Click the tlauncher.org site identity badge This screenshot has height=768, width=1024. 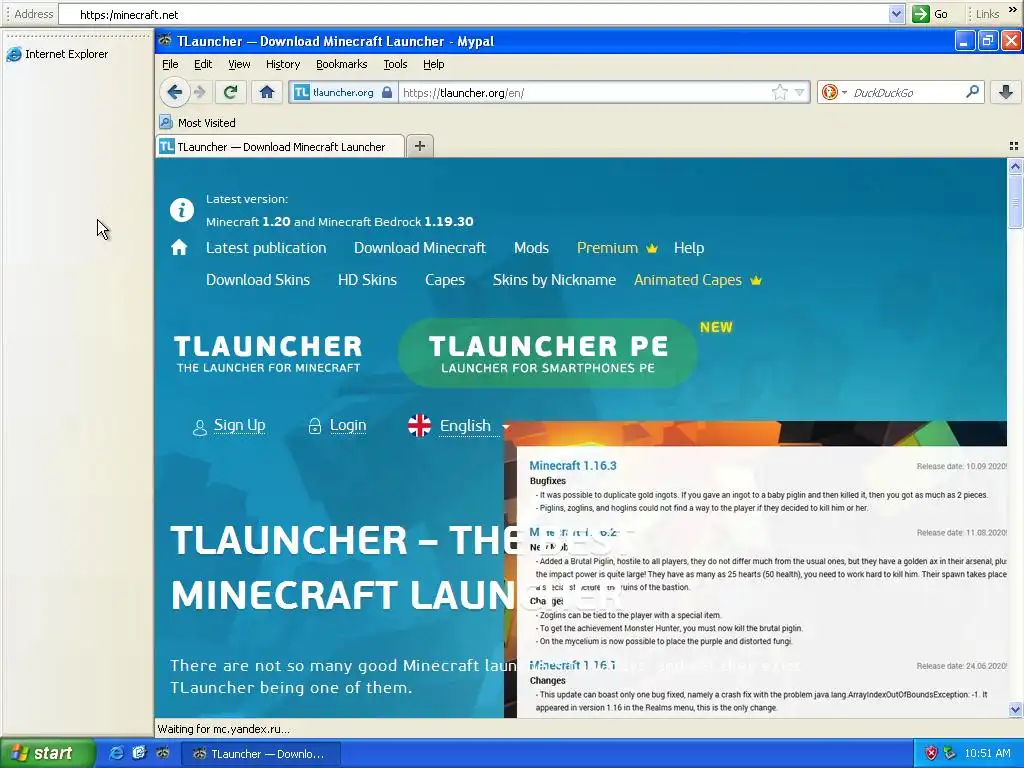coord(342,93)
